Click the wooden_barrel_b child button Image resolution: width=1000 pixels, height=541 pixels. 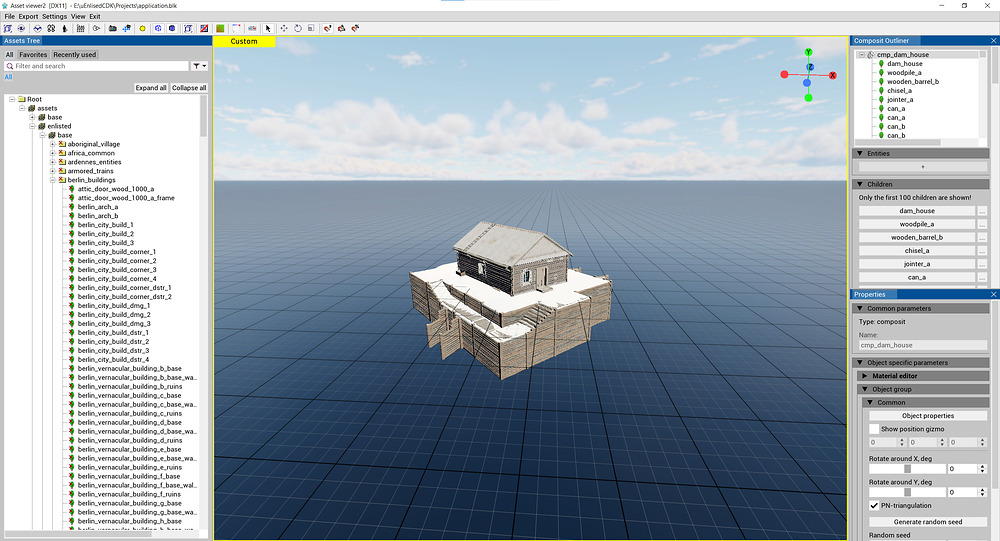916,237
